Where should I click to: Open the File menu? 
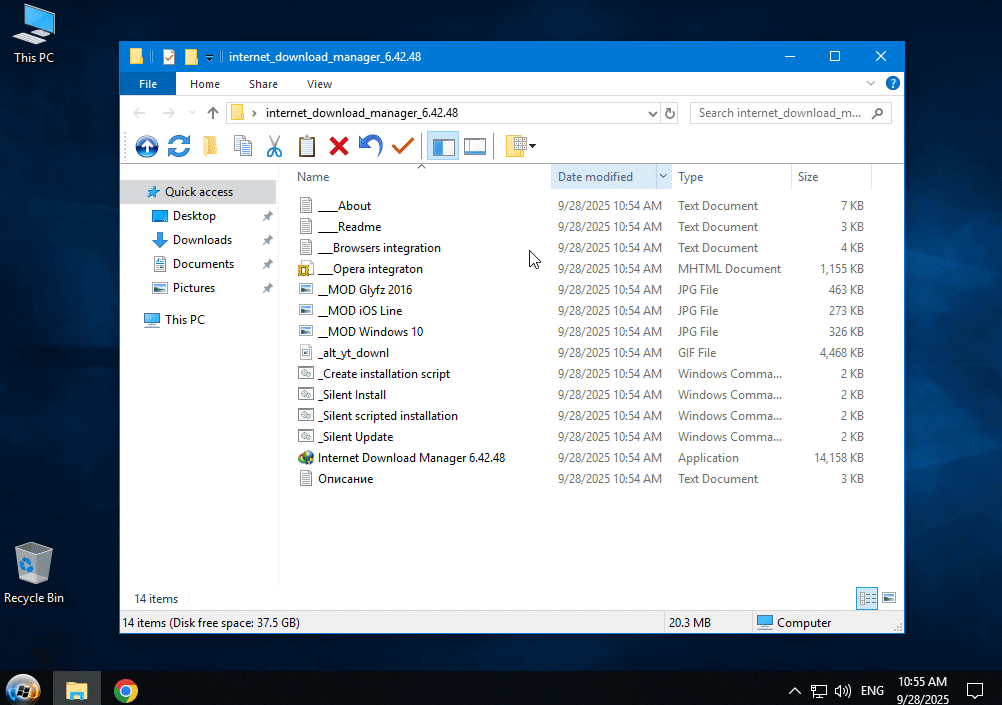click(x=148, y=84)
